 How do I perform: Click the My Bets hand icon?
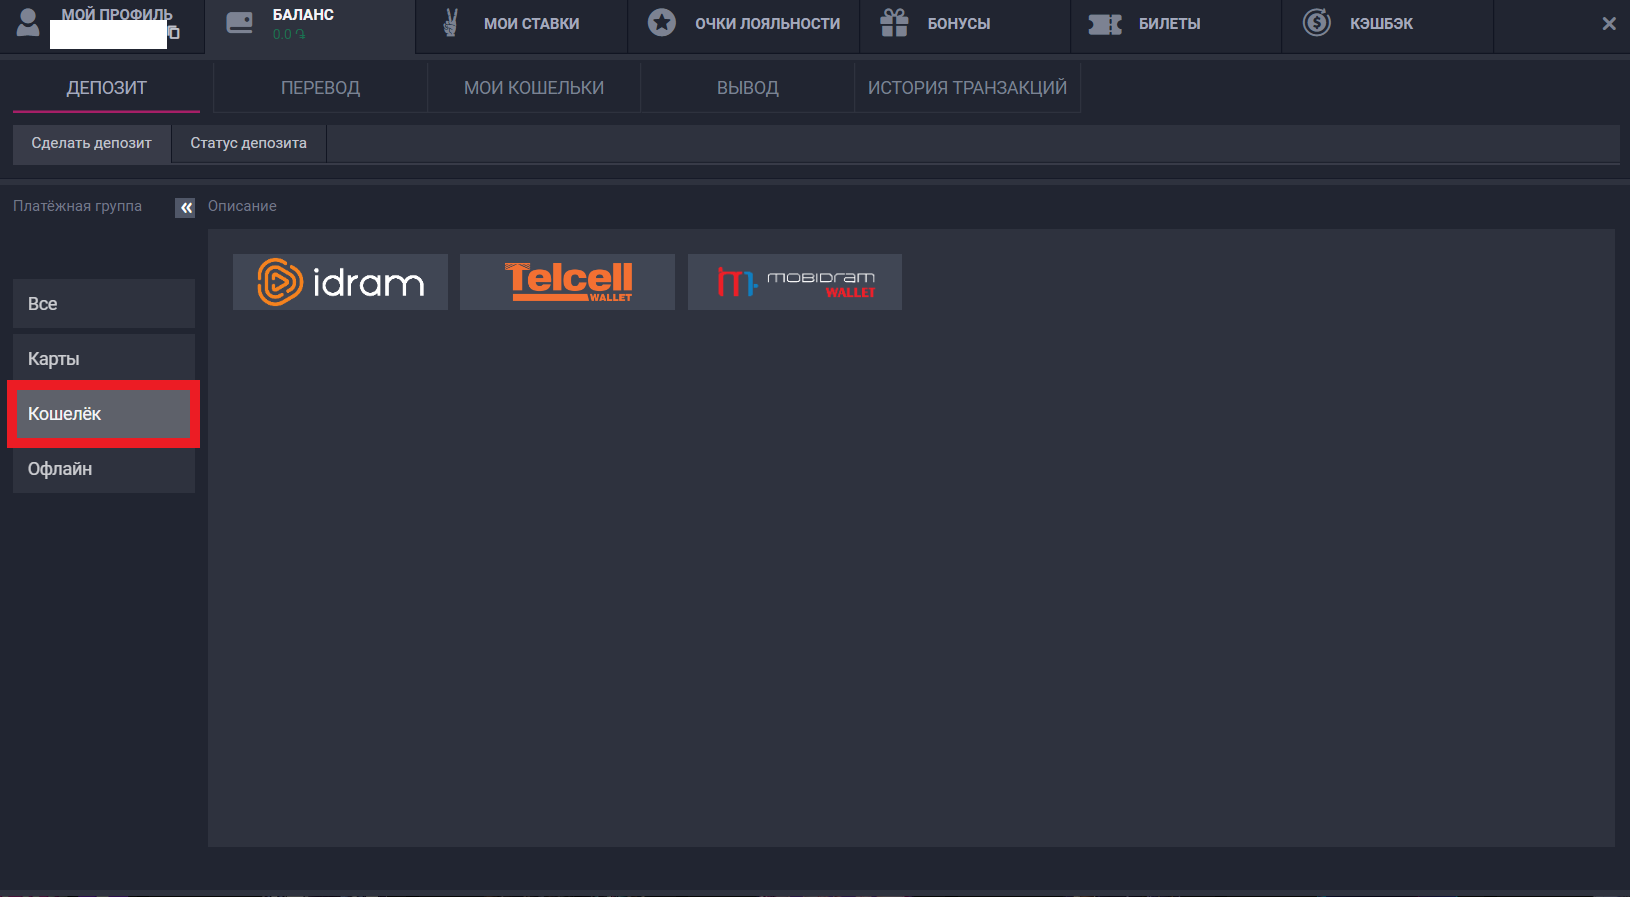coord(451,23)
